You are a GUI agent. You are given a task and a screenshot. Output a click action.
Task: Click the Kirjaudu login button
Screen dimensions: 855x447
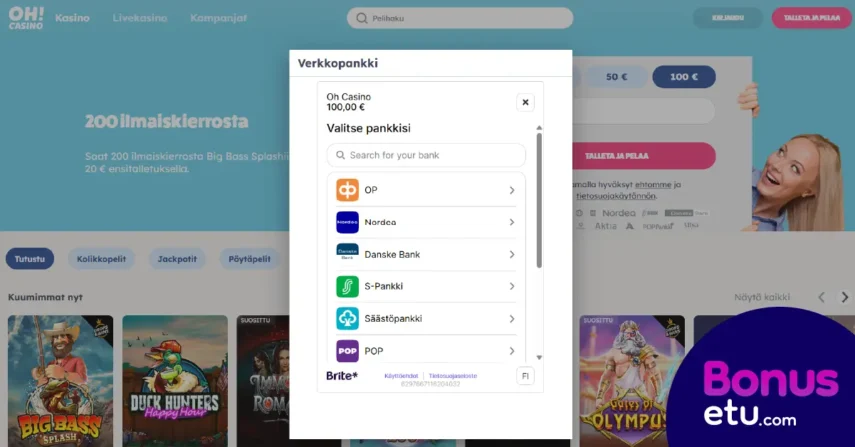click(727, 18)
